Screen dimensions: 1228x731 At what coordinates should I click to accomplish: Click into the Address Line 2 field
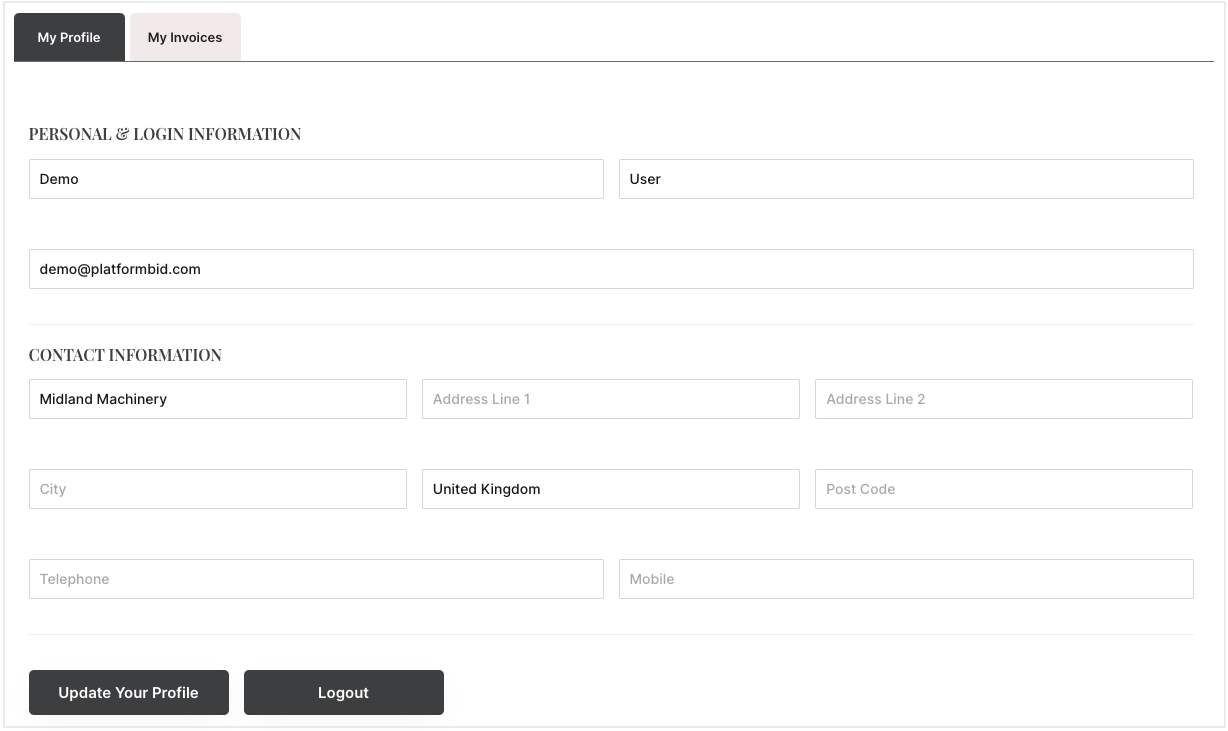1003,399
